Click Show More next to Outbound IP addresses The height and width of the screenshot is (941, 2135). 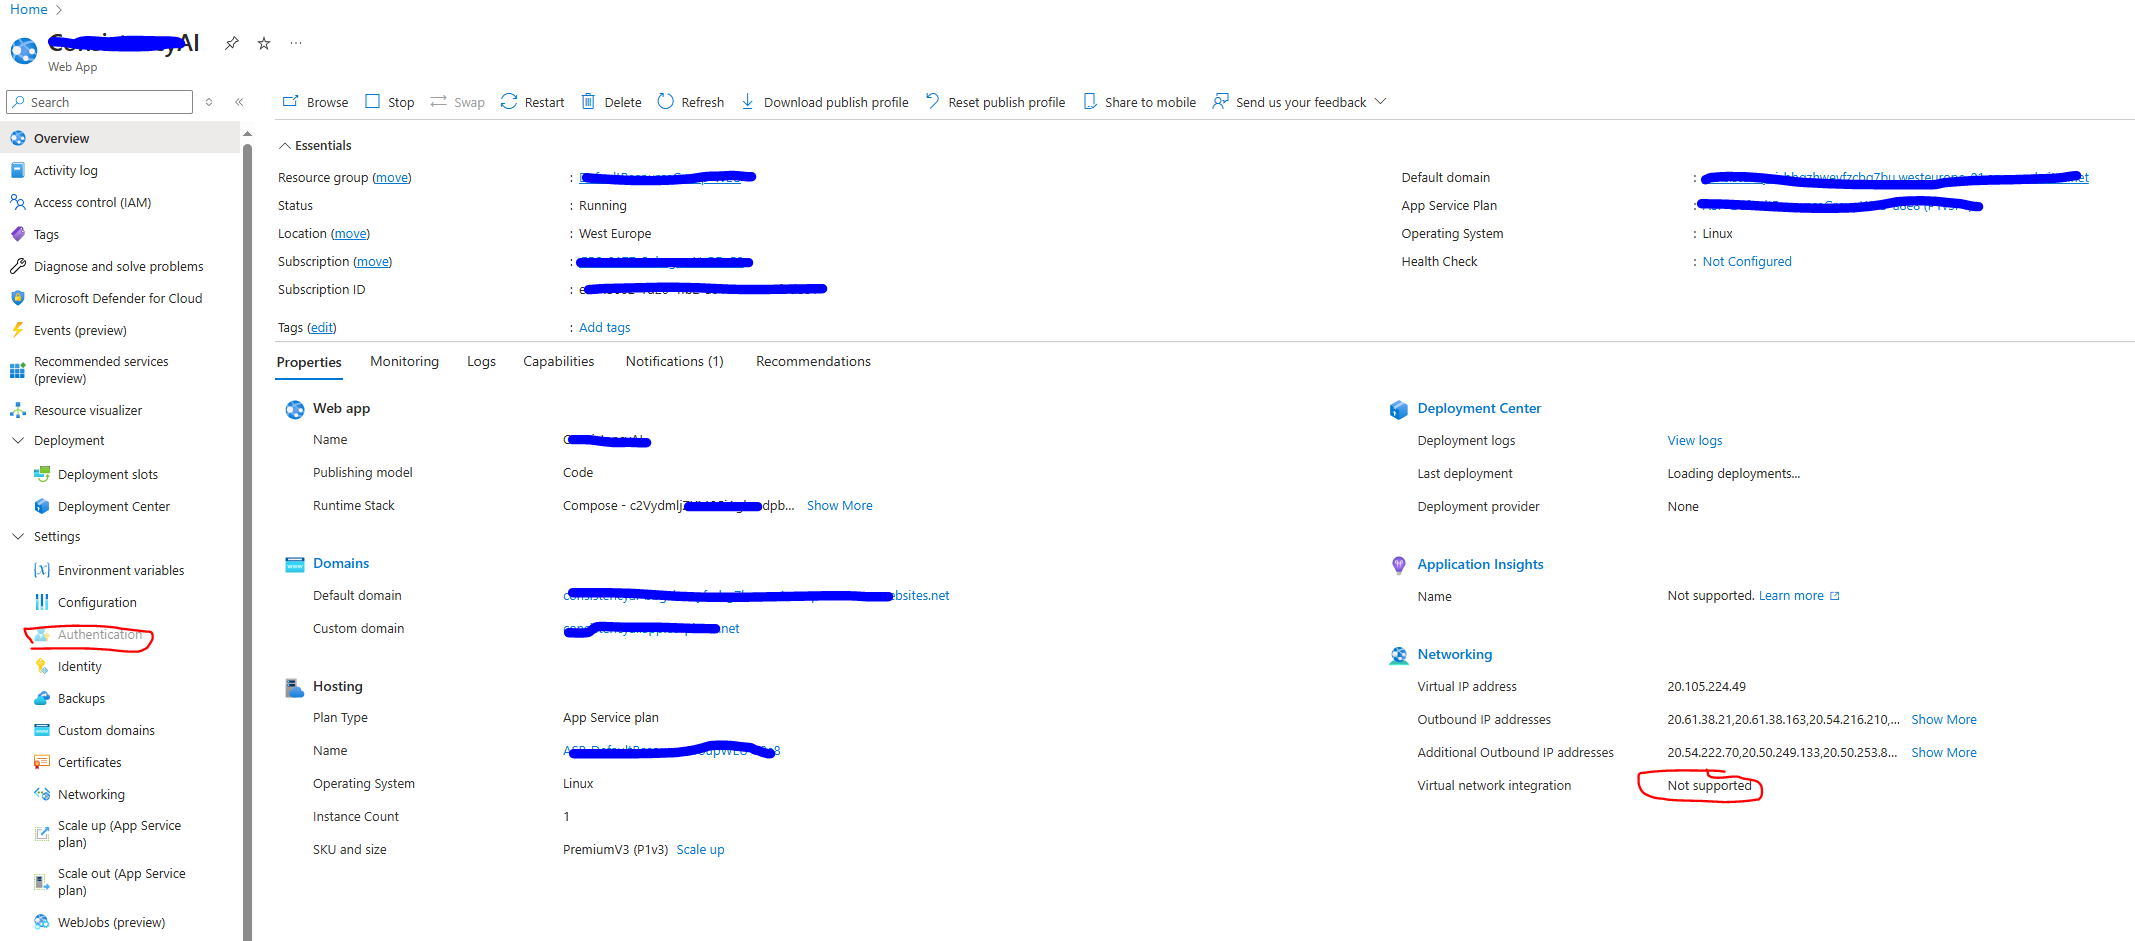tap(1943, 719)
